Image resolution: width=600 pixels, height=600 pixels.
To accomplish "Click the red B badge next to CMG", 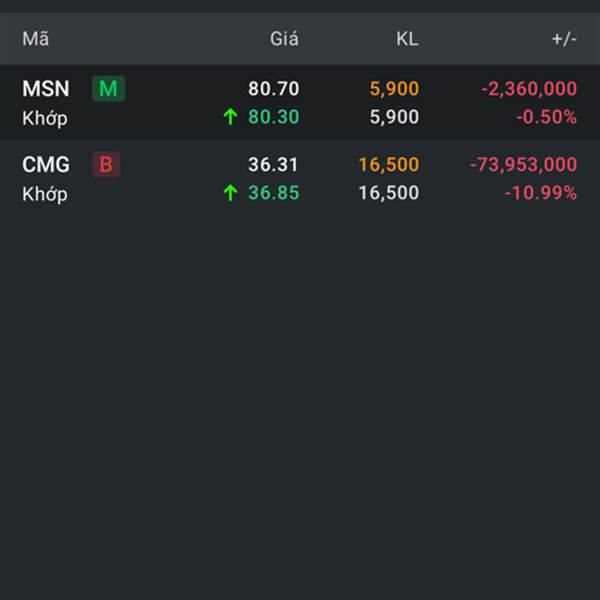I will [x=106, y=165].
